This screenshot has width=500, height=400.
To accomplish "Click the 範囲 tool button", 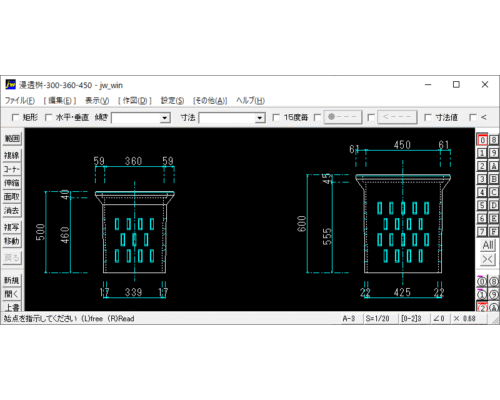I will [12, 139].
